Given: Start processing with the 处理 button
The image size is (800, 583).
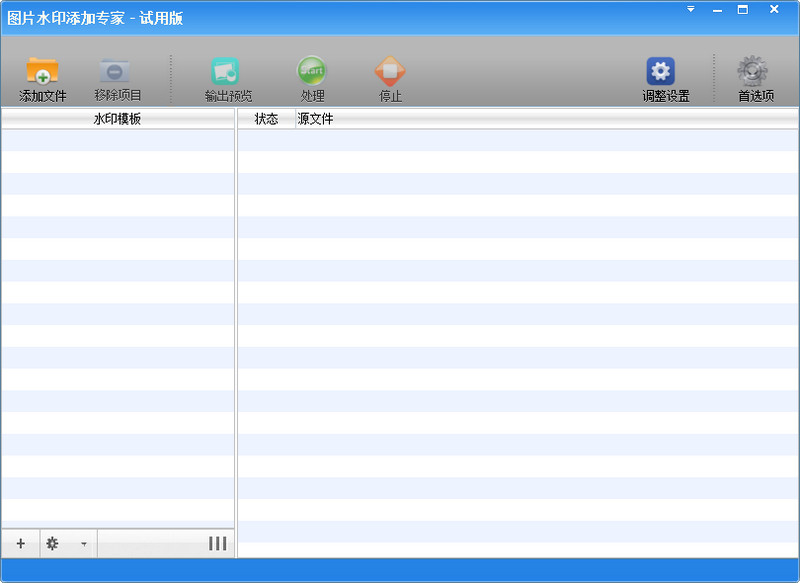Looking at the screenshot, I should tap(312, 72).
